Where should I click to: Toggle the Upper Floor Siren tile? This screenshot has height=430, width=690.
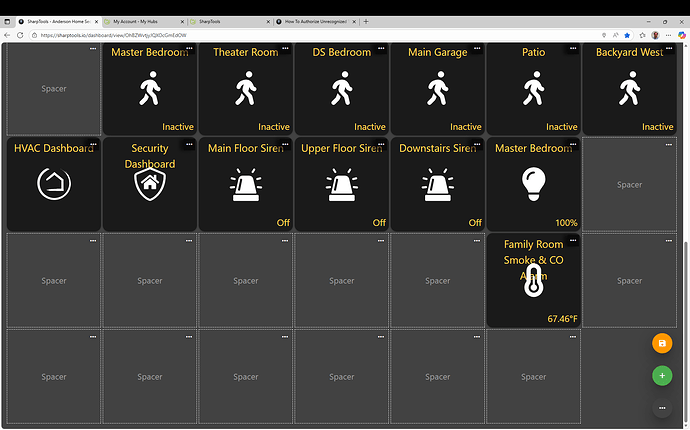342,184
